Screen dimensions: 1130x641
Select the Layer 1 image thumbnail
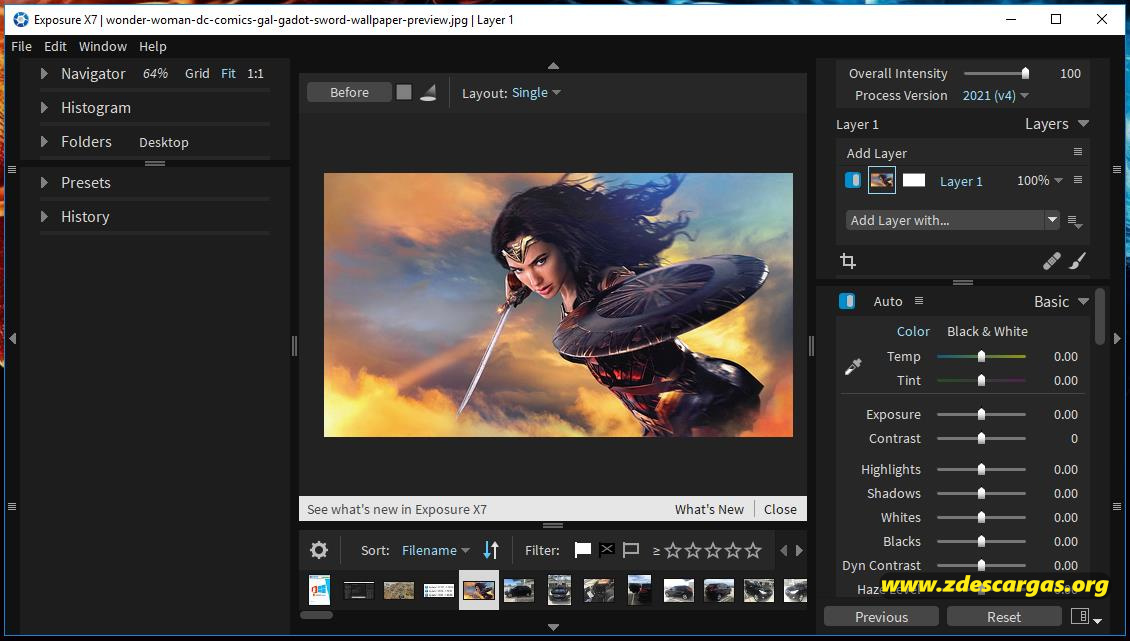[881, 180]
